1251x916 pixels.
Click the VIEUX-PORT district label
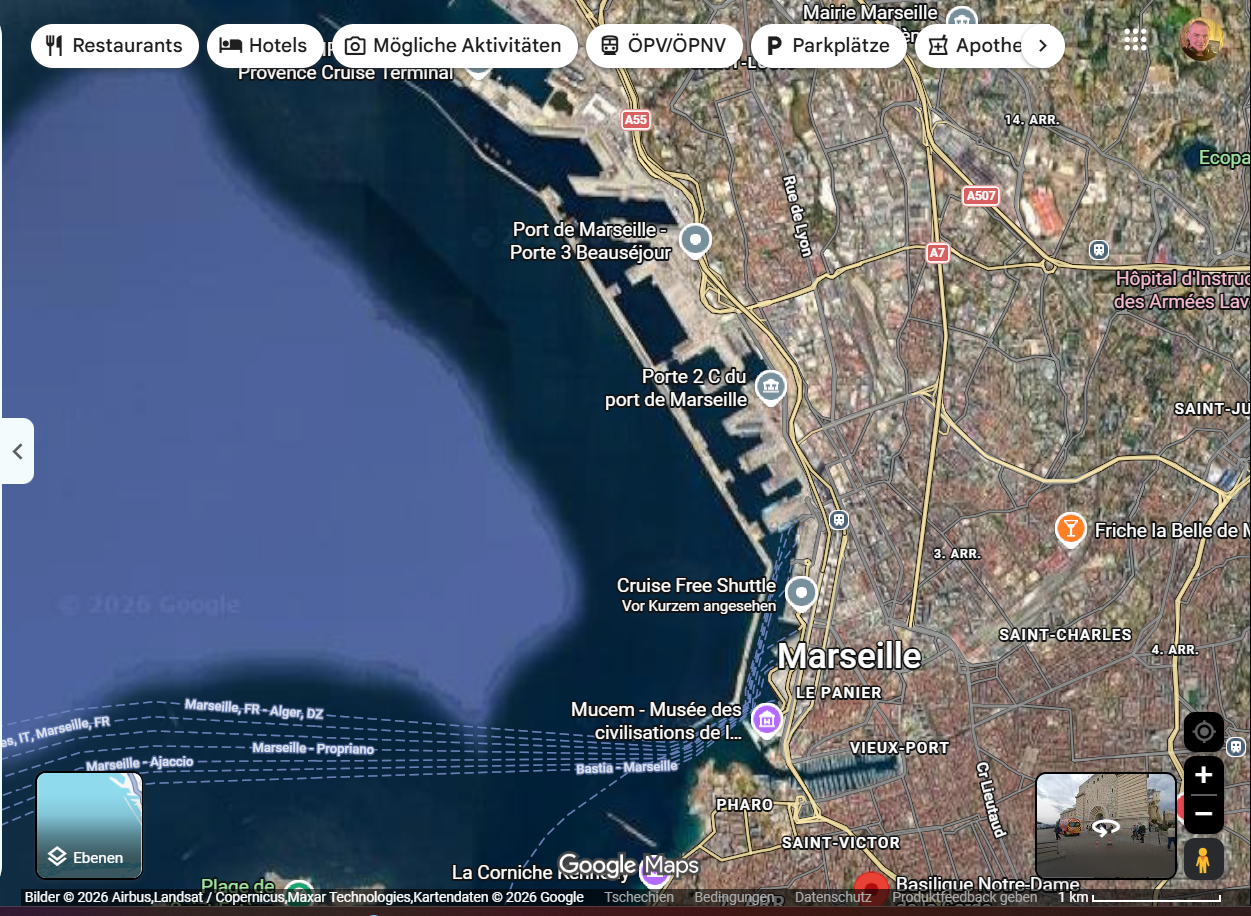900,747
